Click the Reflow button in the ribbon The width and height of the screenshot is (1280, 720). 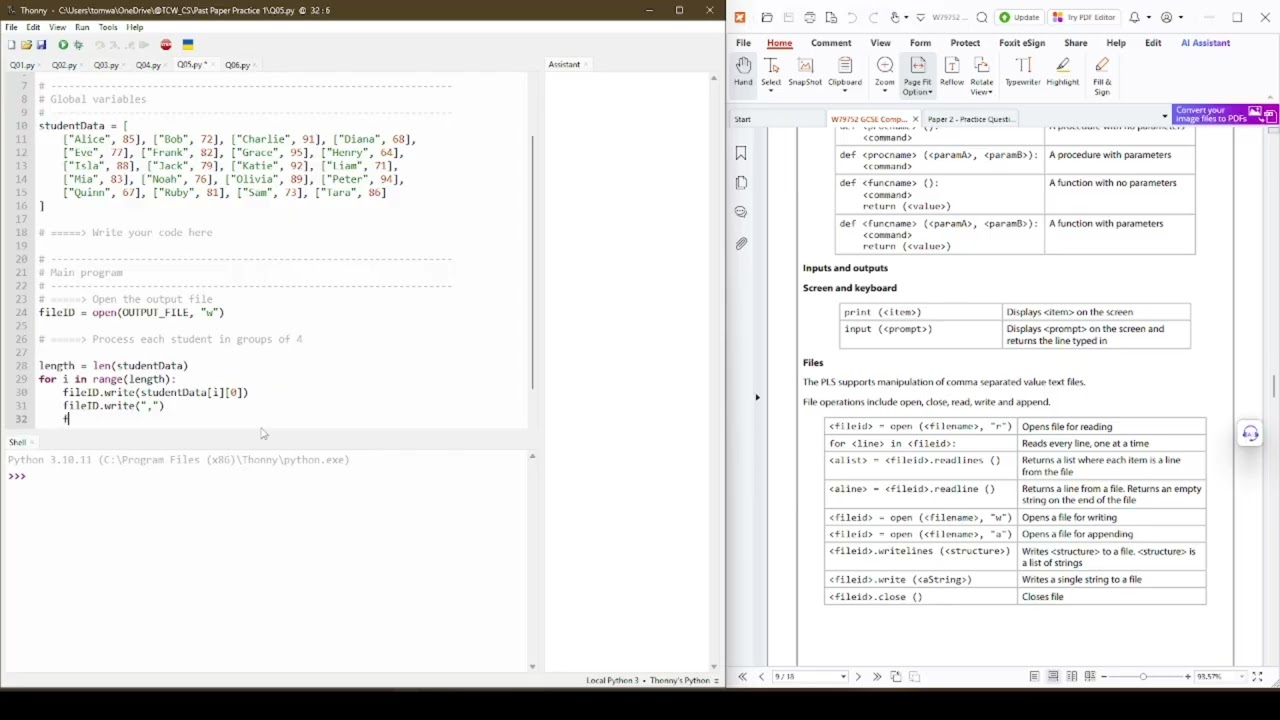coord(952,70)
